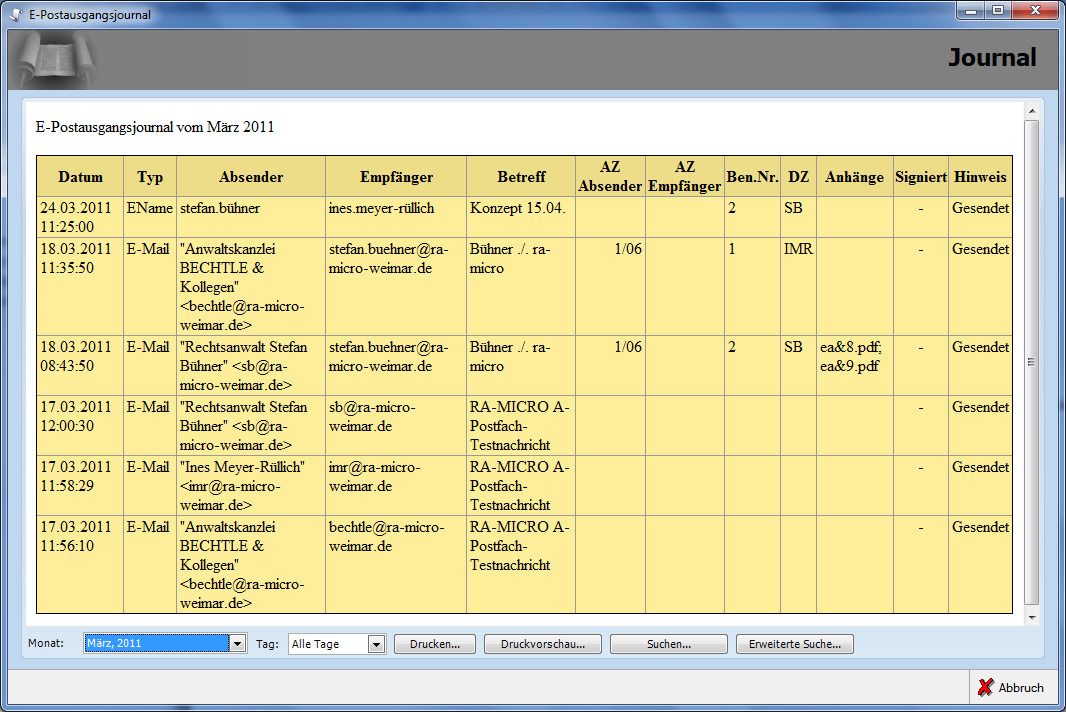
Task: Click the Hinweis column header
Action: click(x=979, y=177)
